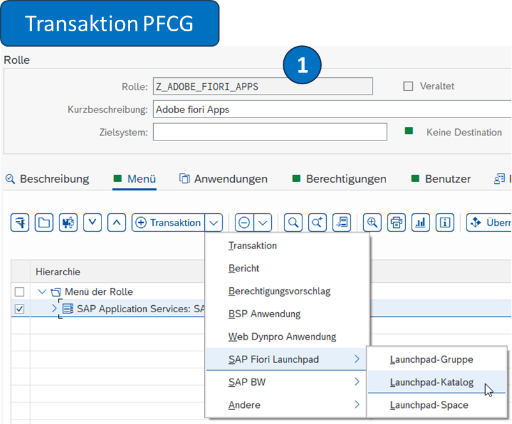The width and height of the screenshot is (512, 424).
Task: Choose Launchpad-Gruppe in the submenu
Action: coord(437,359)
